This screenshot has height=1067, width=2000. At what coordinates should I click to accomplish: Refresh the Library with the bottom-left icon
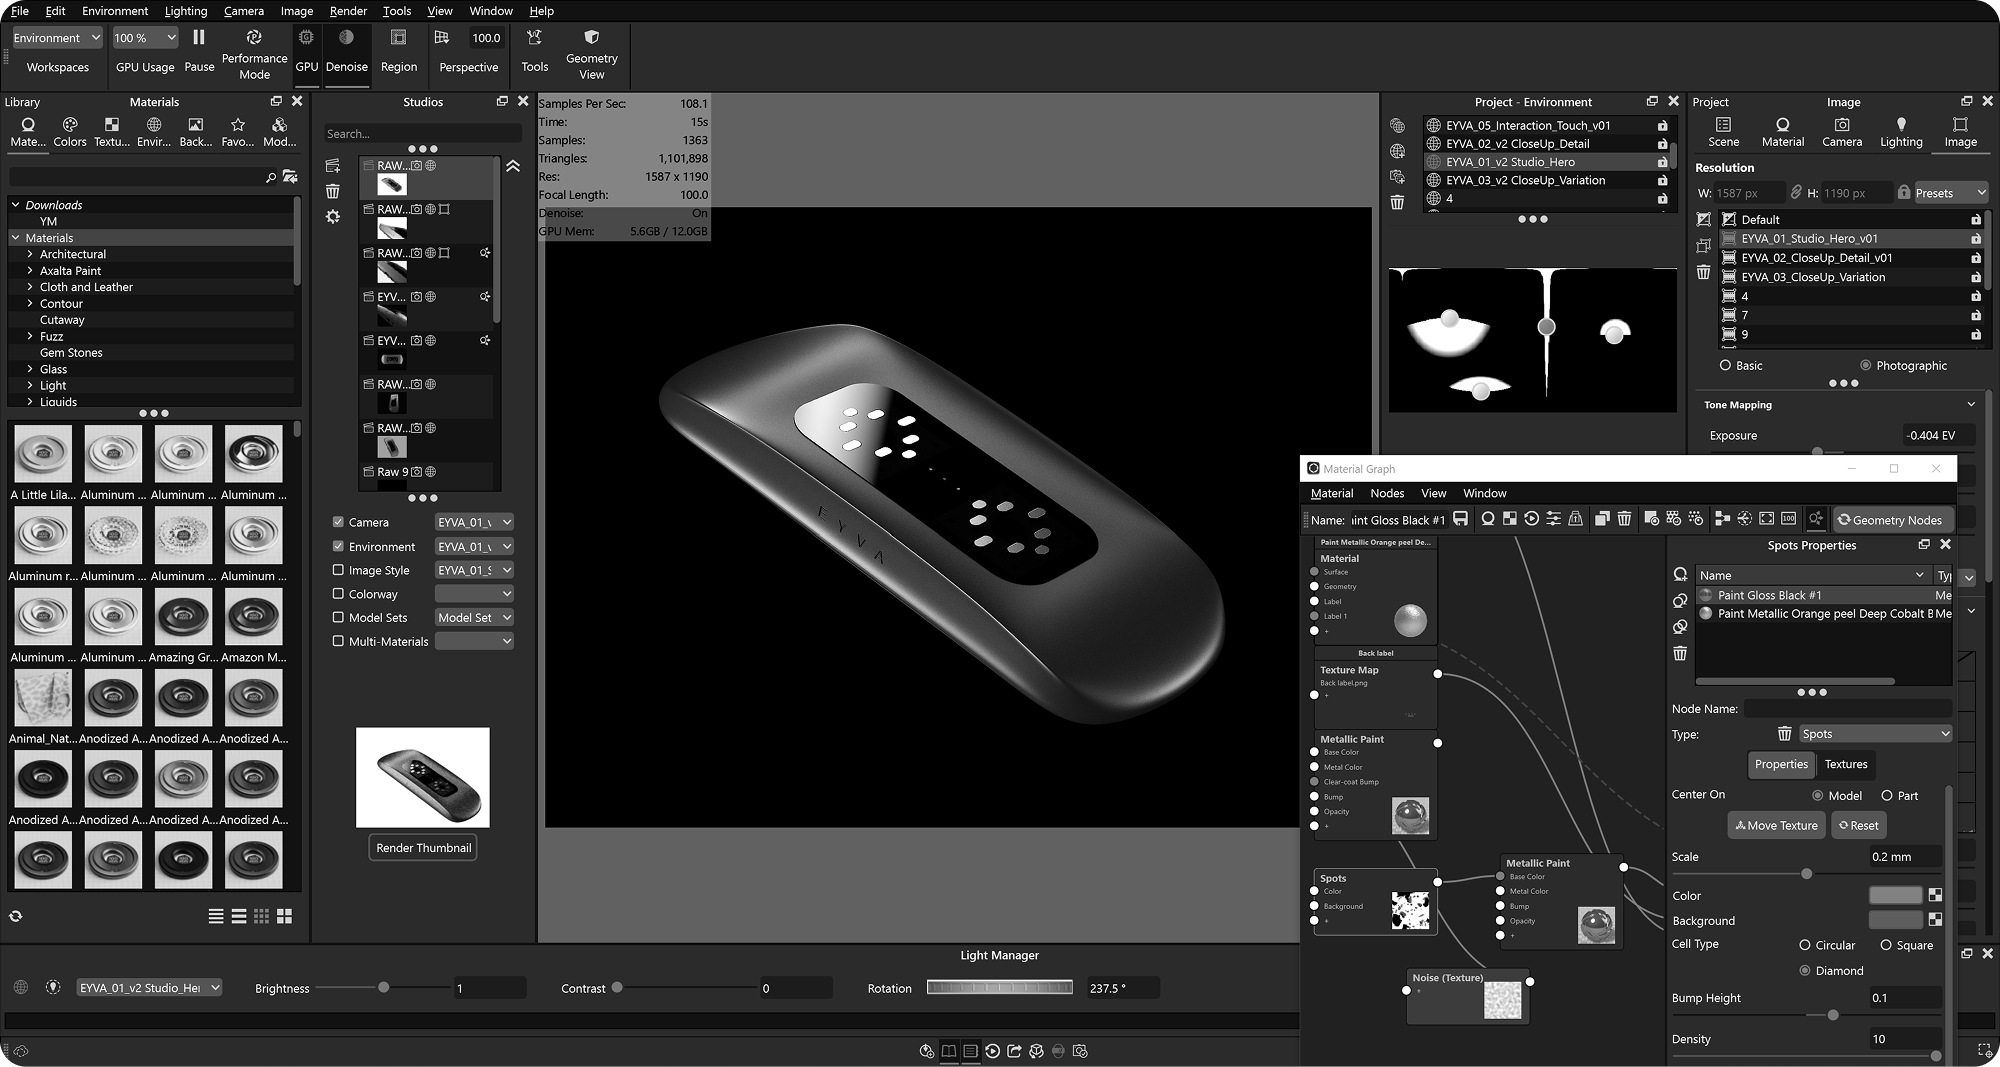tap(16, 916)
